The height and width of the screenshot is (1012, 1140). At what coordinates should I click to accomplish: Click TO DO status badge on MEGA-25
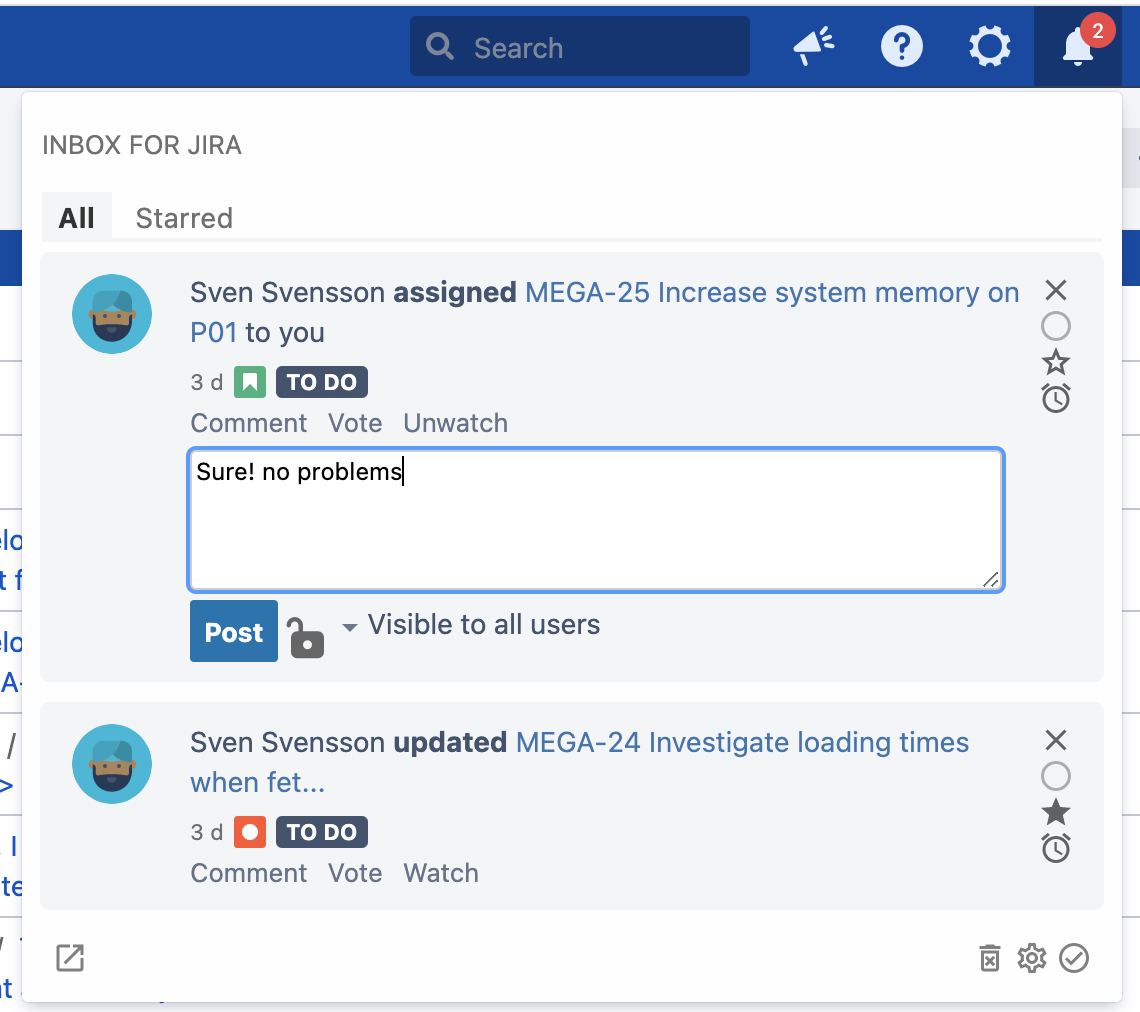321,382
